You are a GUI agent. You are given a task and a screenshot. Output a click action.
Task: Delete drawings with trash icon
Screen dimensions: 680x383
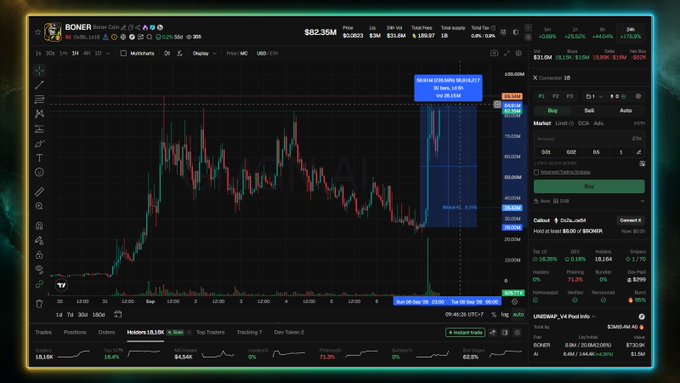39,304
